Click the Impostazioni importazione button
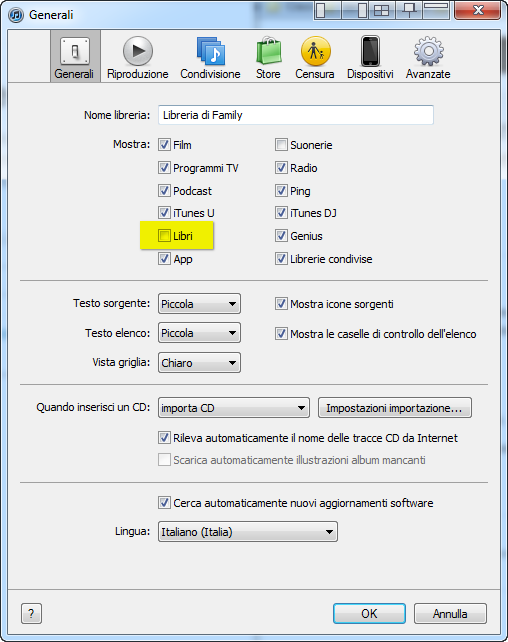Viewport: 508px width, 642px height. 395,408
